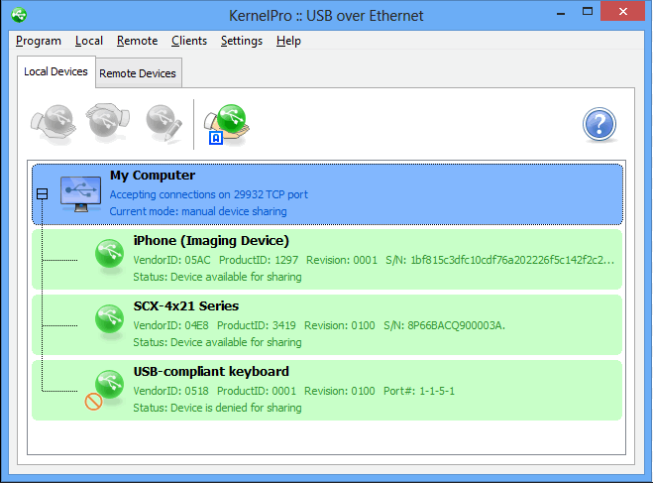The image size is (653, 483).
Task: Select the My Computer heading
Action: (x=152, y=175)
